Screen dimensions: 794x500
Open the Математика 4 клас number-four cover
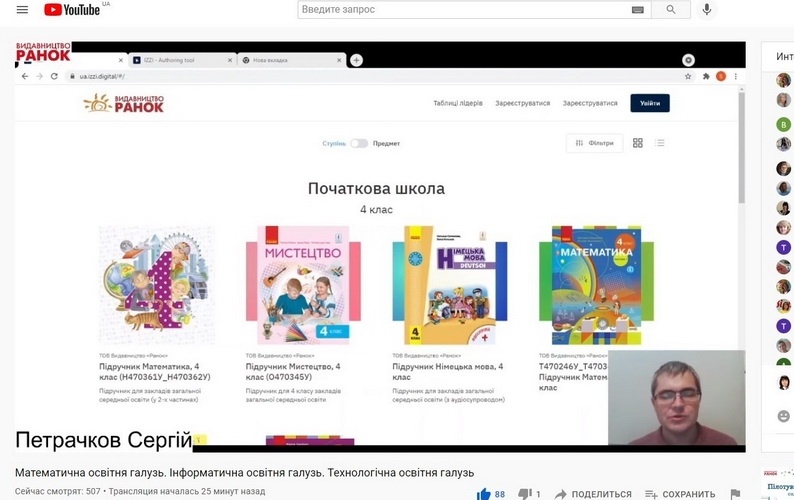tap(157, 285)
